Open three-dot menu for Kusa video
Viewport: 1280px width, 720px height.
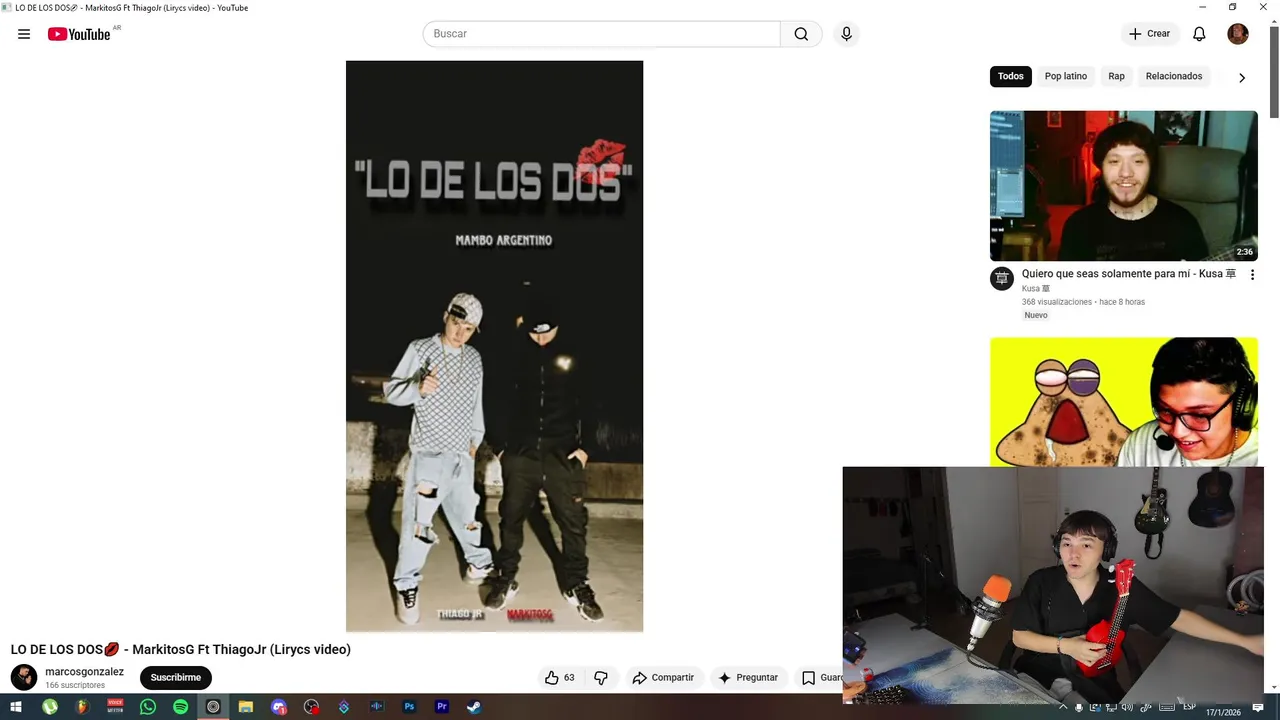click(x=1252, y=275)
